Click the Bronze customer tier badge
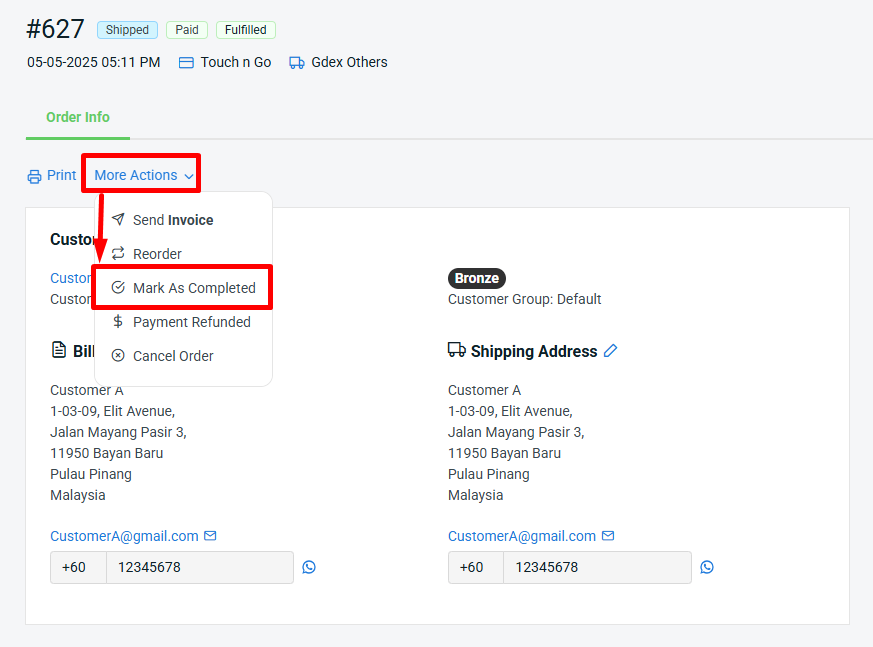The width and height of the screenshot is (873, 647). 476,278
